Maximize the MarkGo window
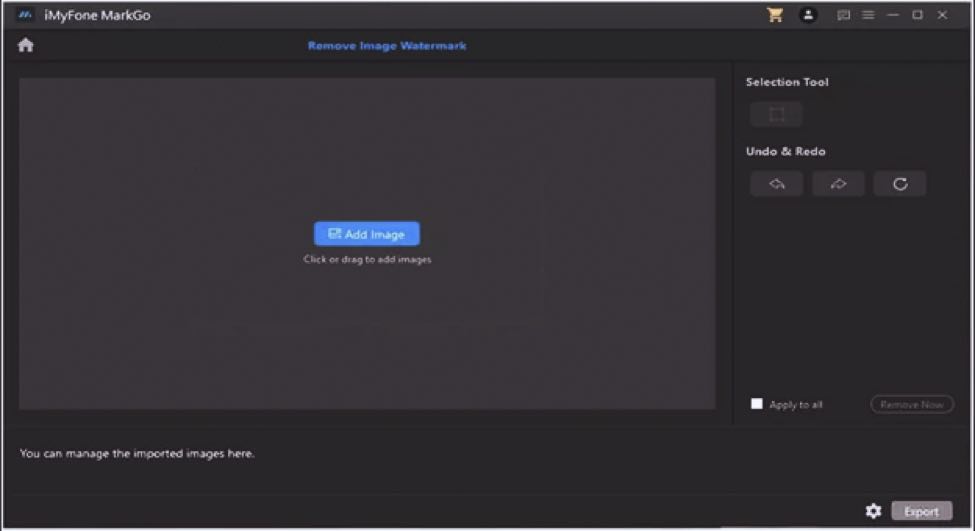The width and height of the screenshot is (975, 531). tap(917, 15)
